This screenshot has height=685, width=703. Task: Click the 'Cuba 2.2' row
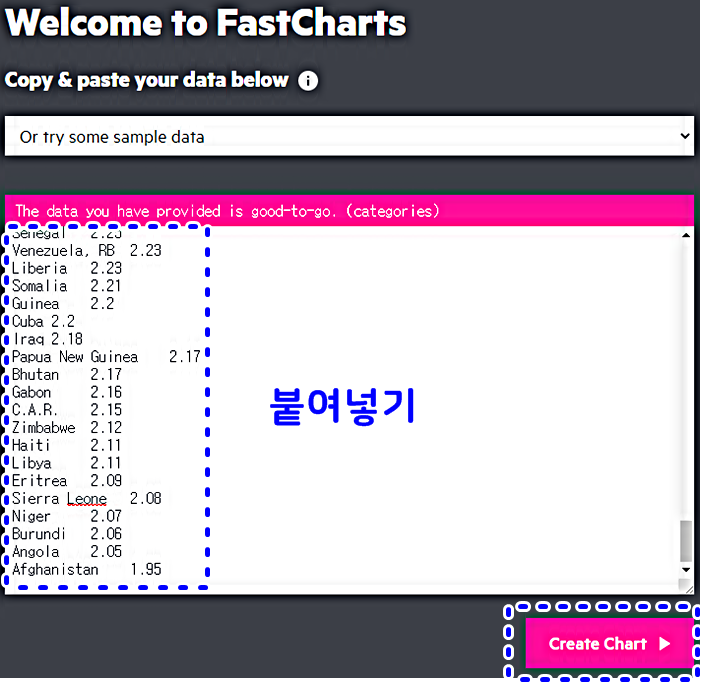43,321
